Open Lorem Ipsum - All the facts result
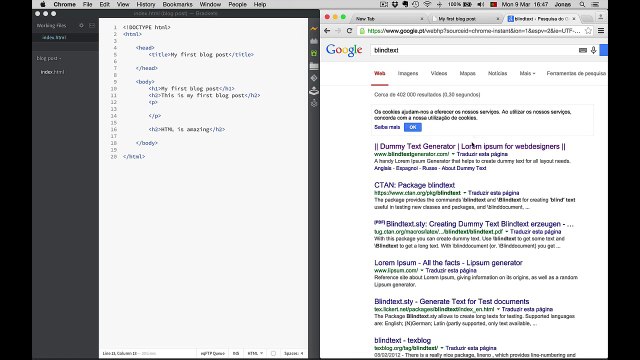This screenshot has width=640, height=360. [x=448, y=262]
